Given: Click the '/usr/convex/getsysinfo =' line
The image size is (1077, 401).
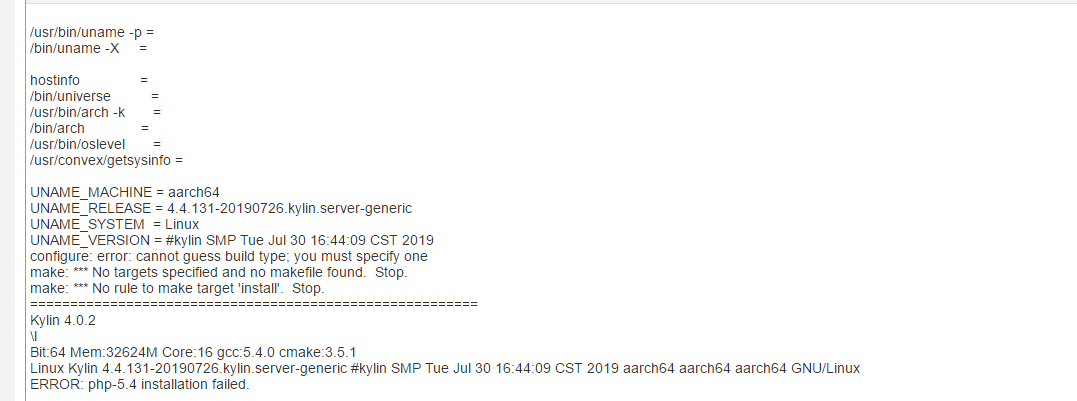Looking at the screenshot, I should [107, 160].
